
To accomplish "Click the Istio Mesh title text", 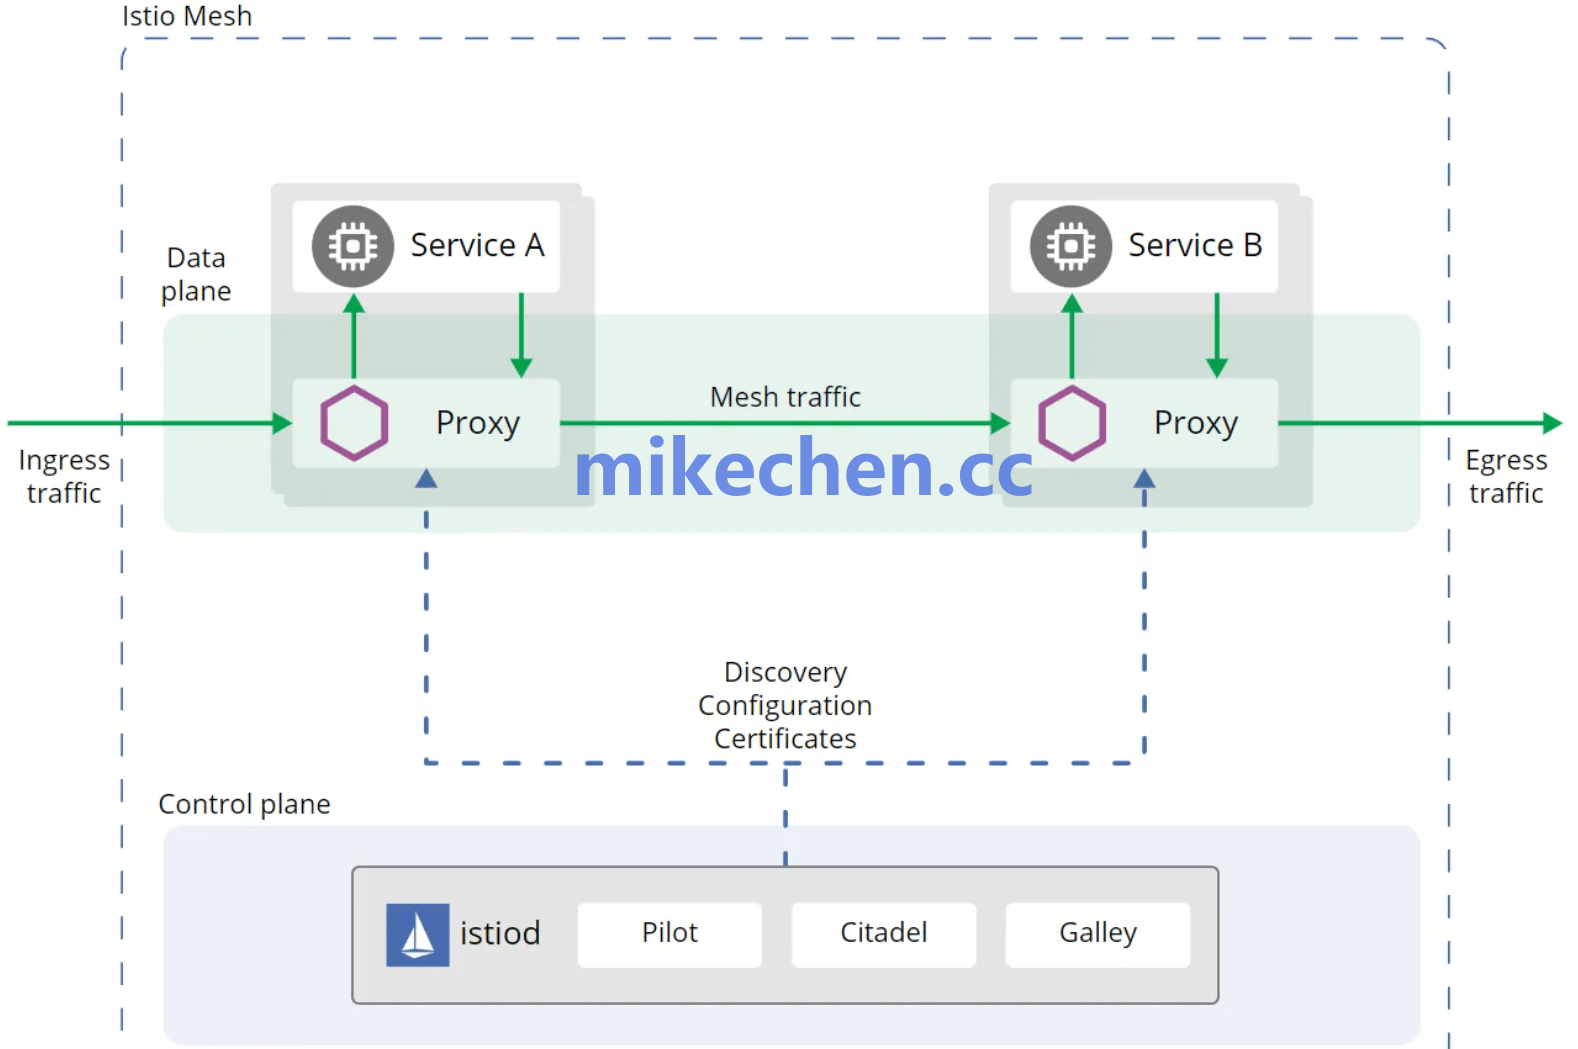I will pos(187,16).
